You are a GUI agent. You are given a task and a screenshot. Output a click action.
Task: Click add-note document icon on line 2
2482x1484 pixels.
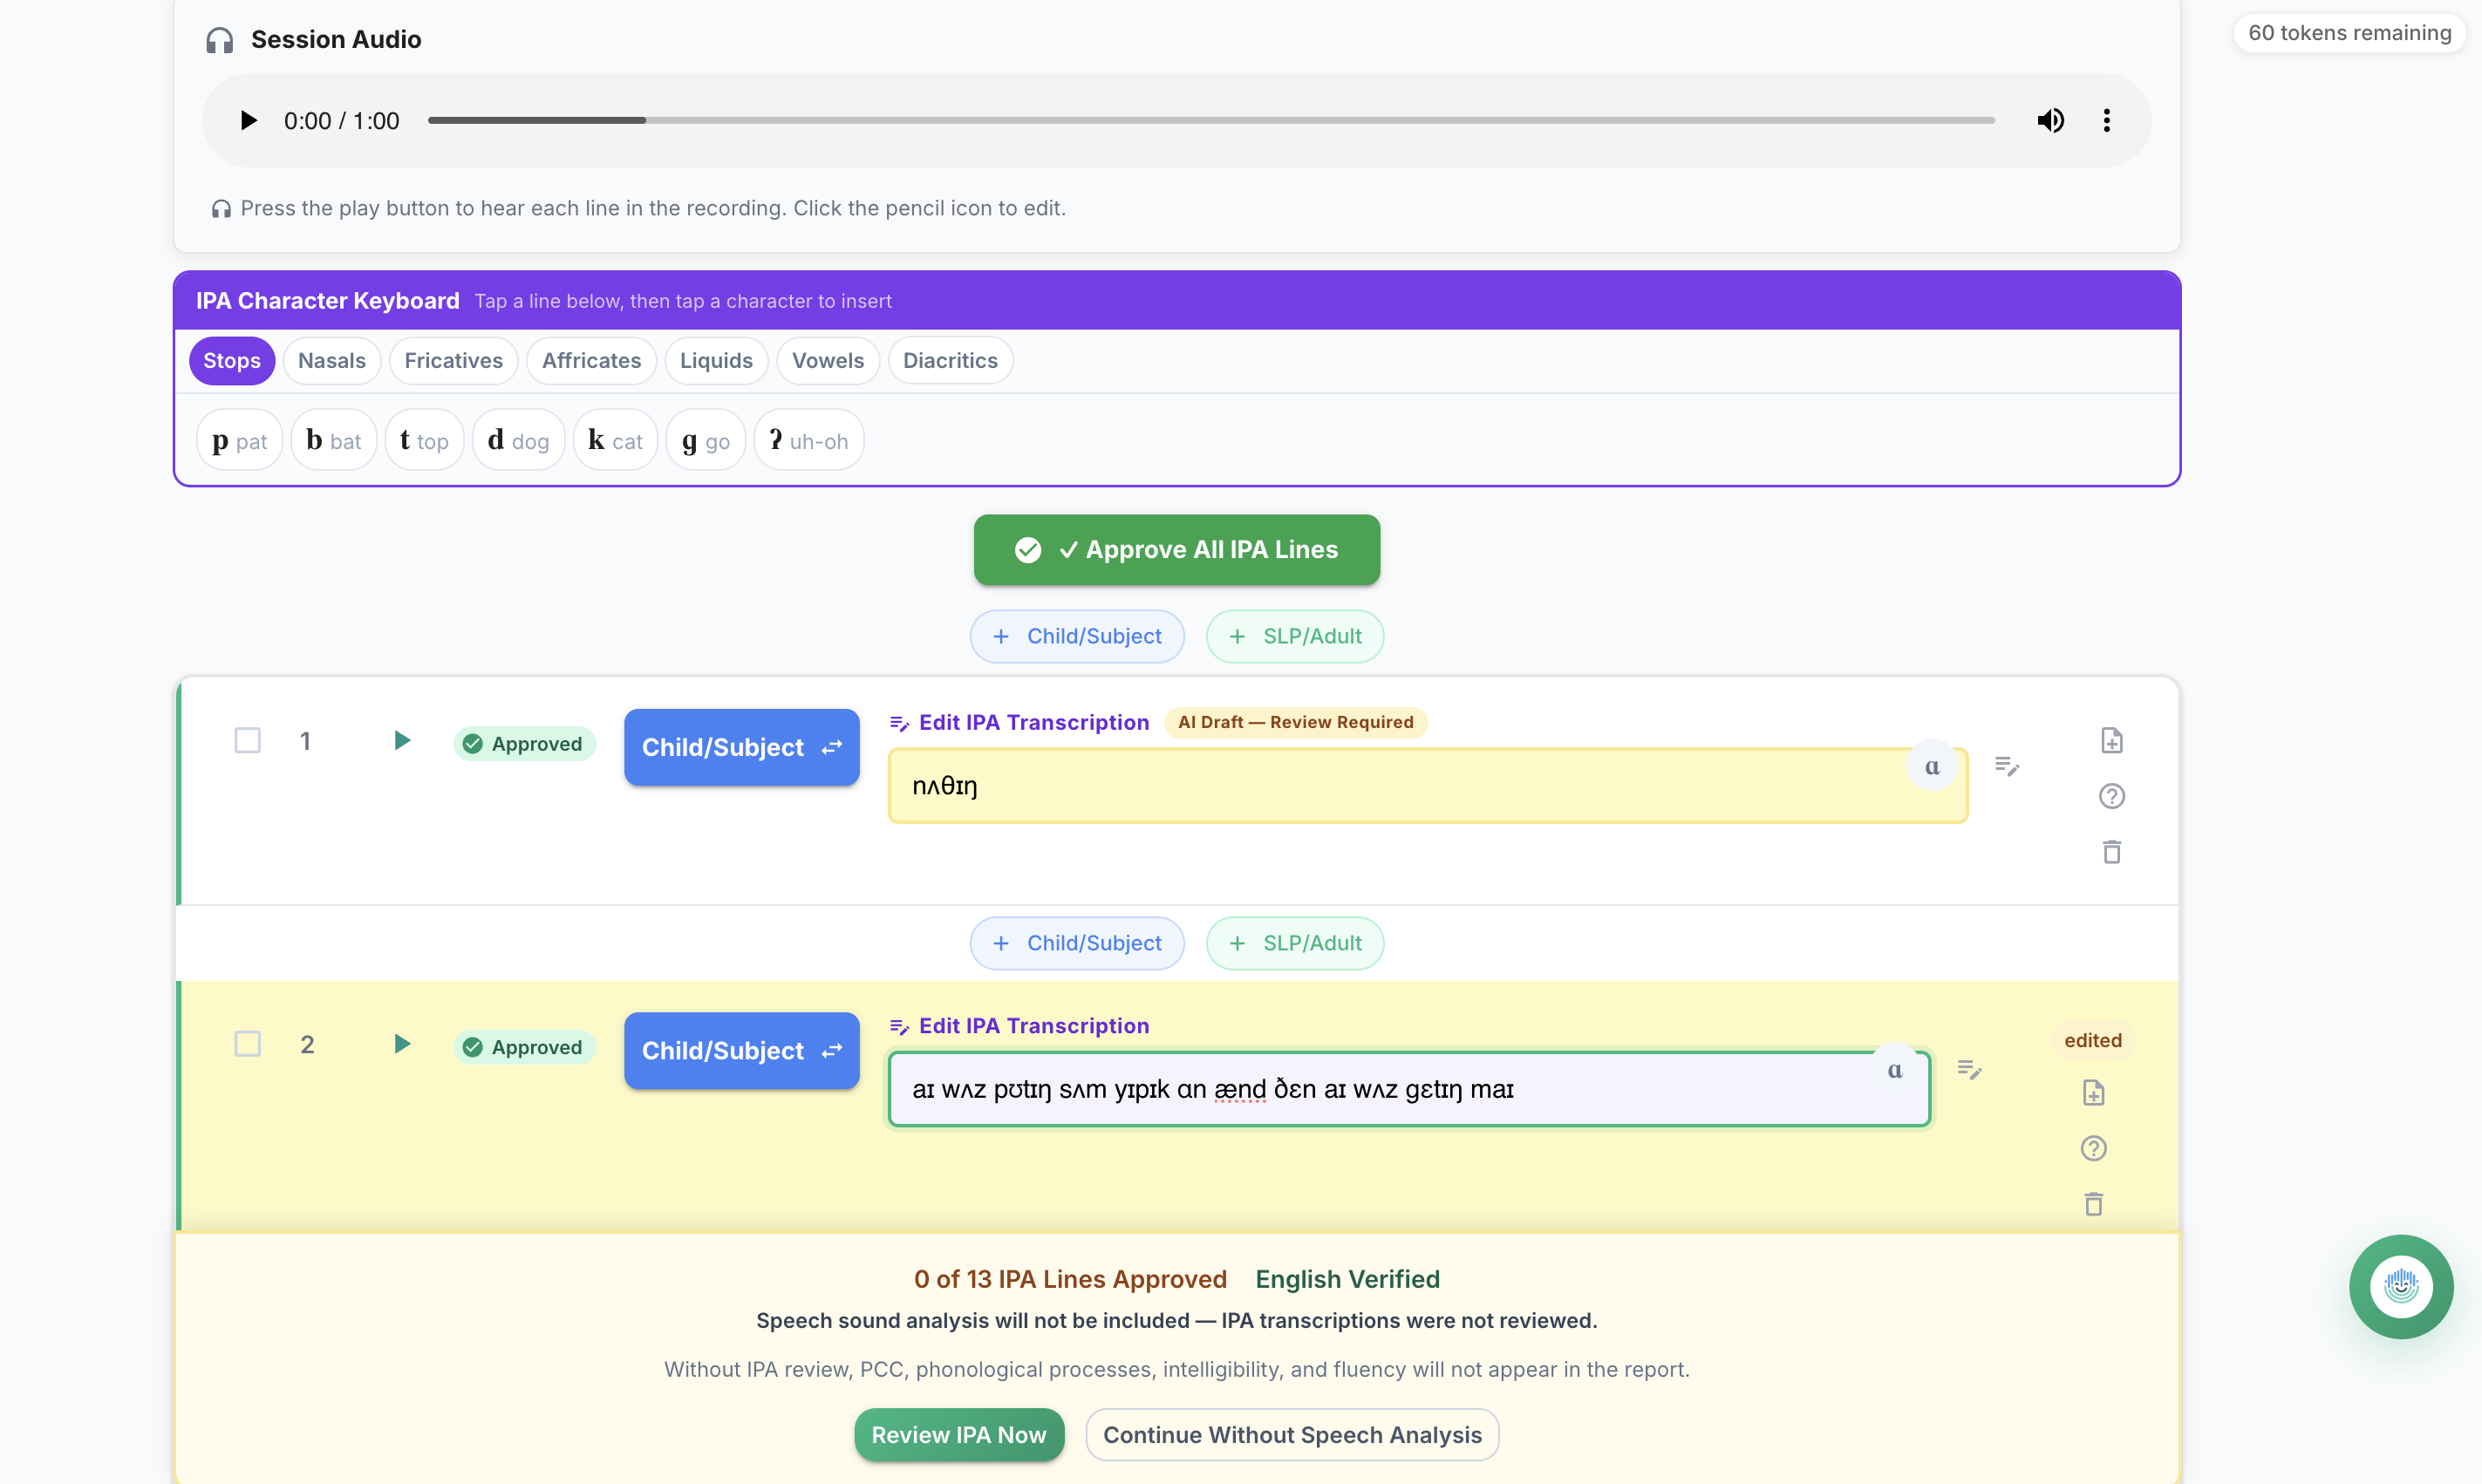pos(2093,1093)
